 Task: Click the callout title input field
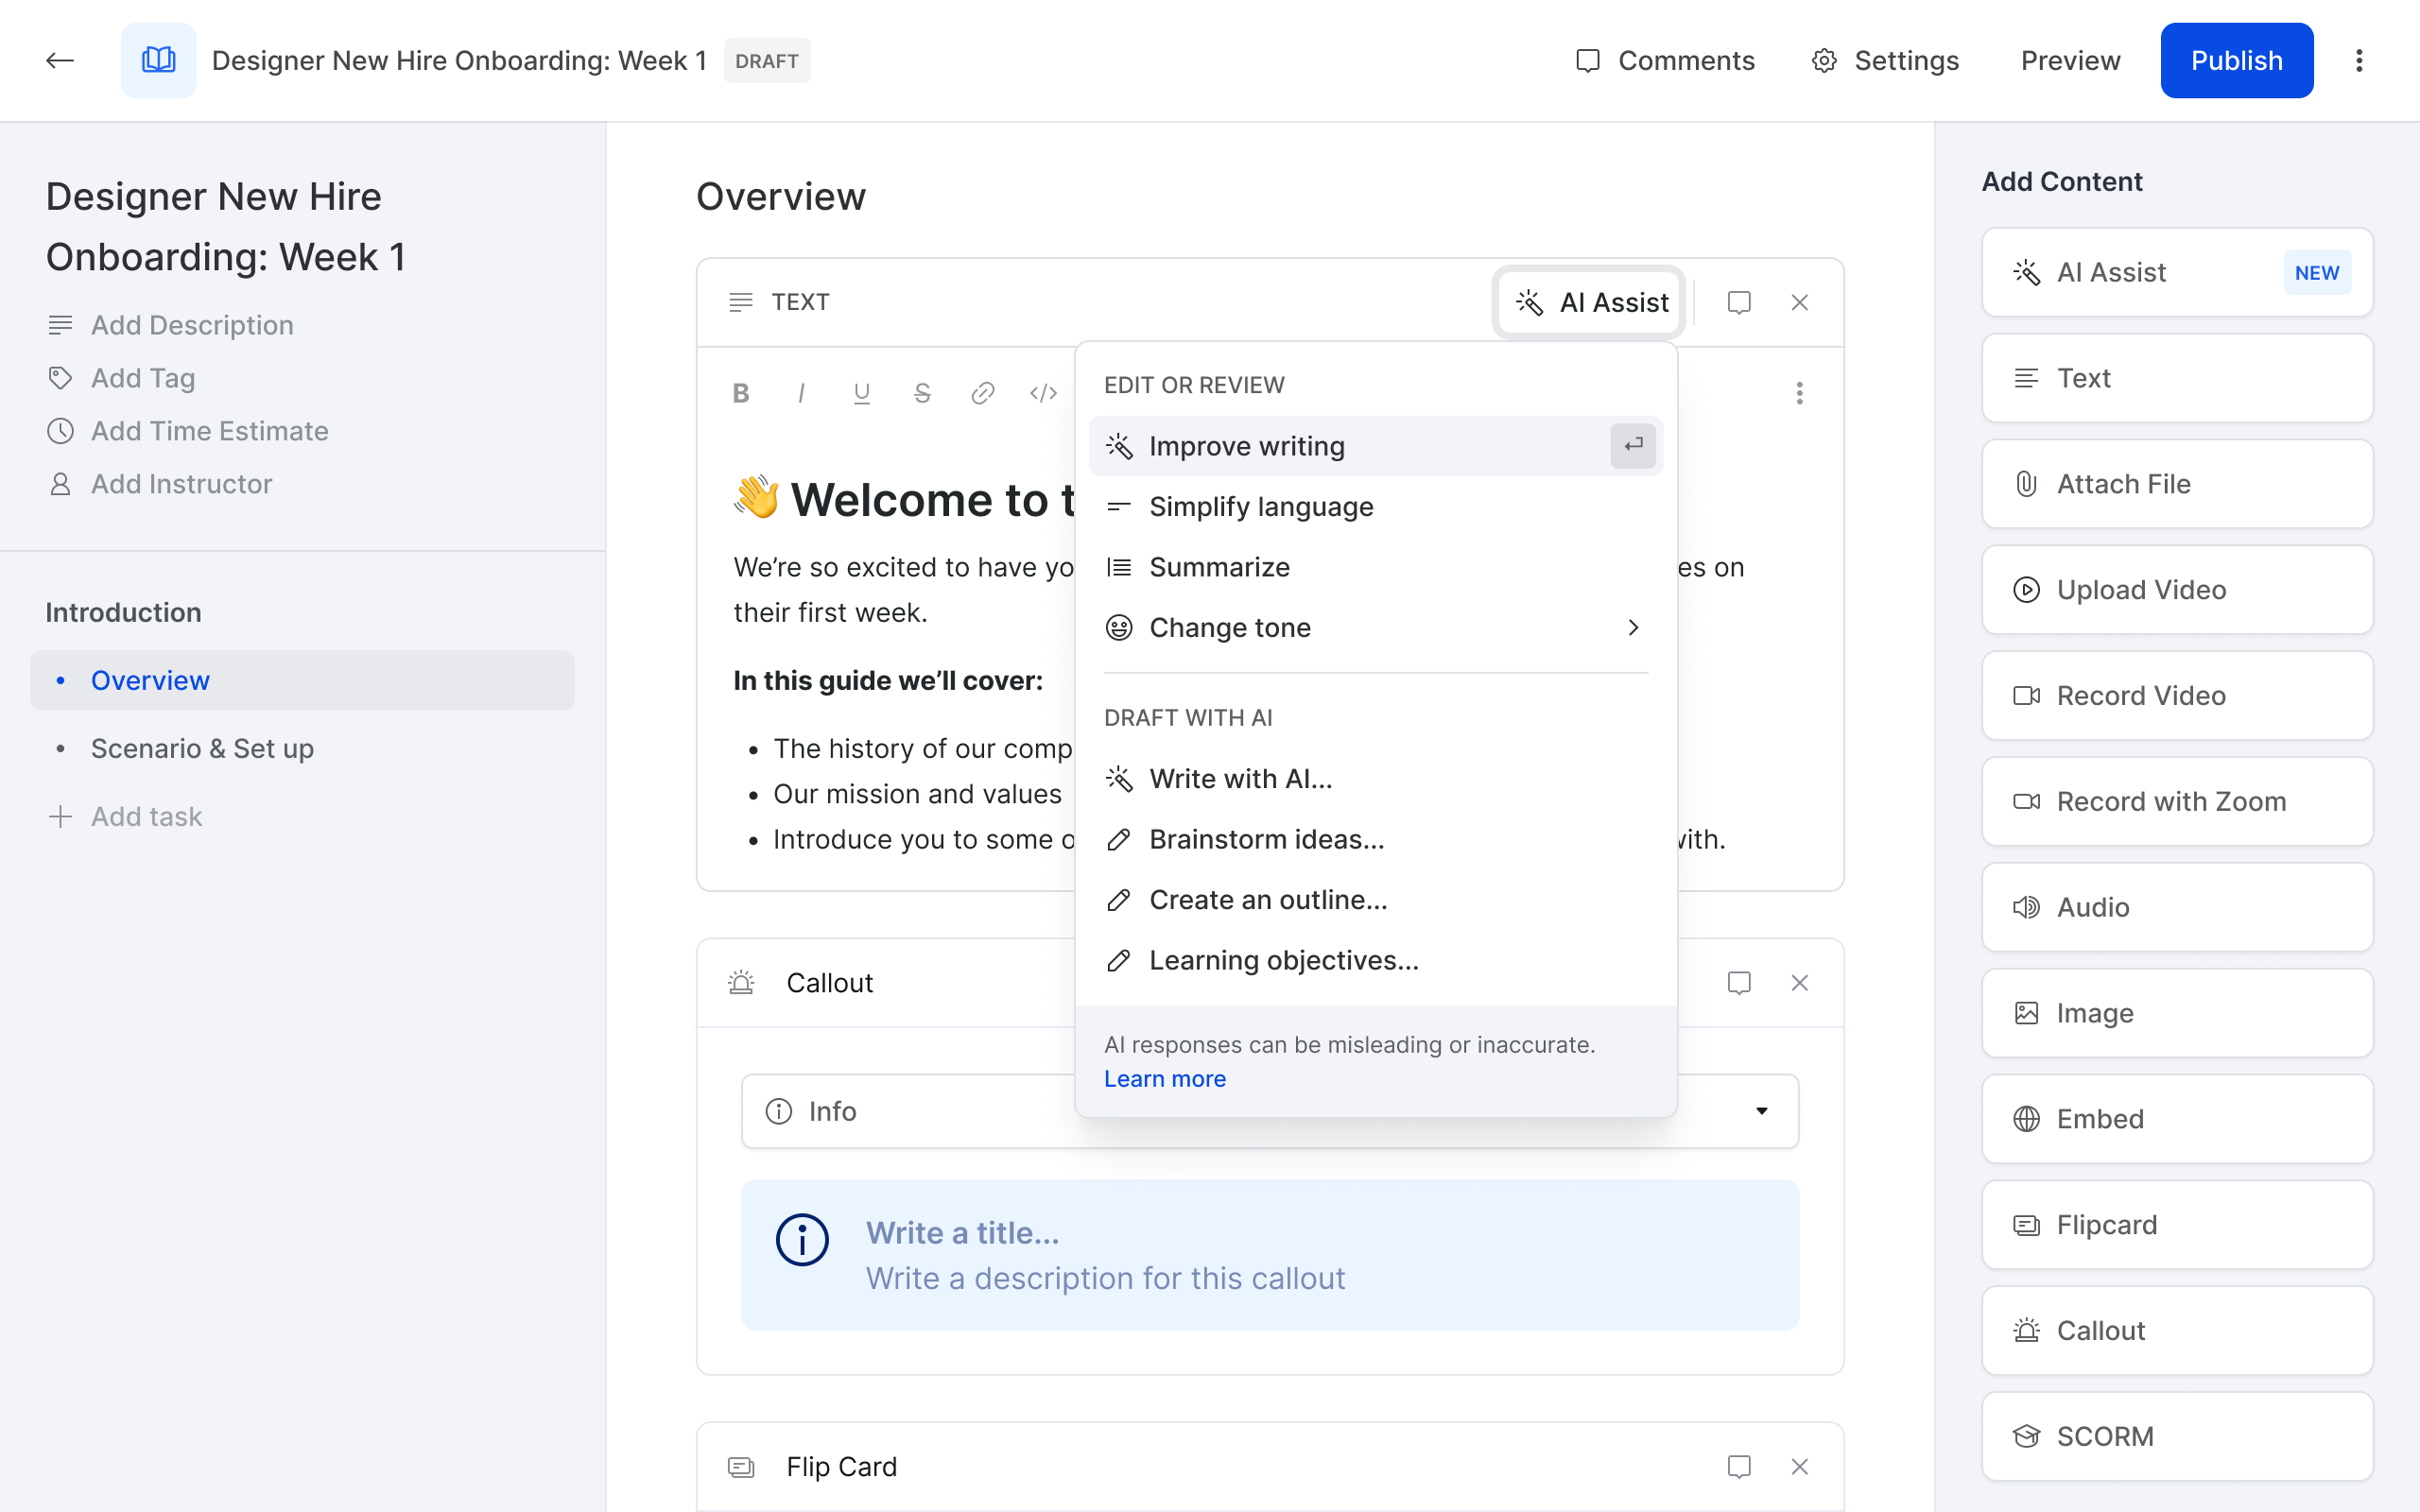pos(962,1232)
